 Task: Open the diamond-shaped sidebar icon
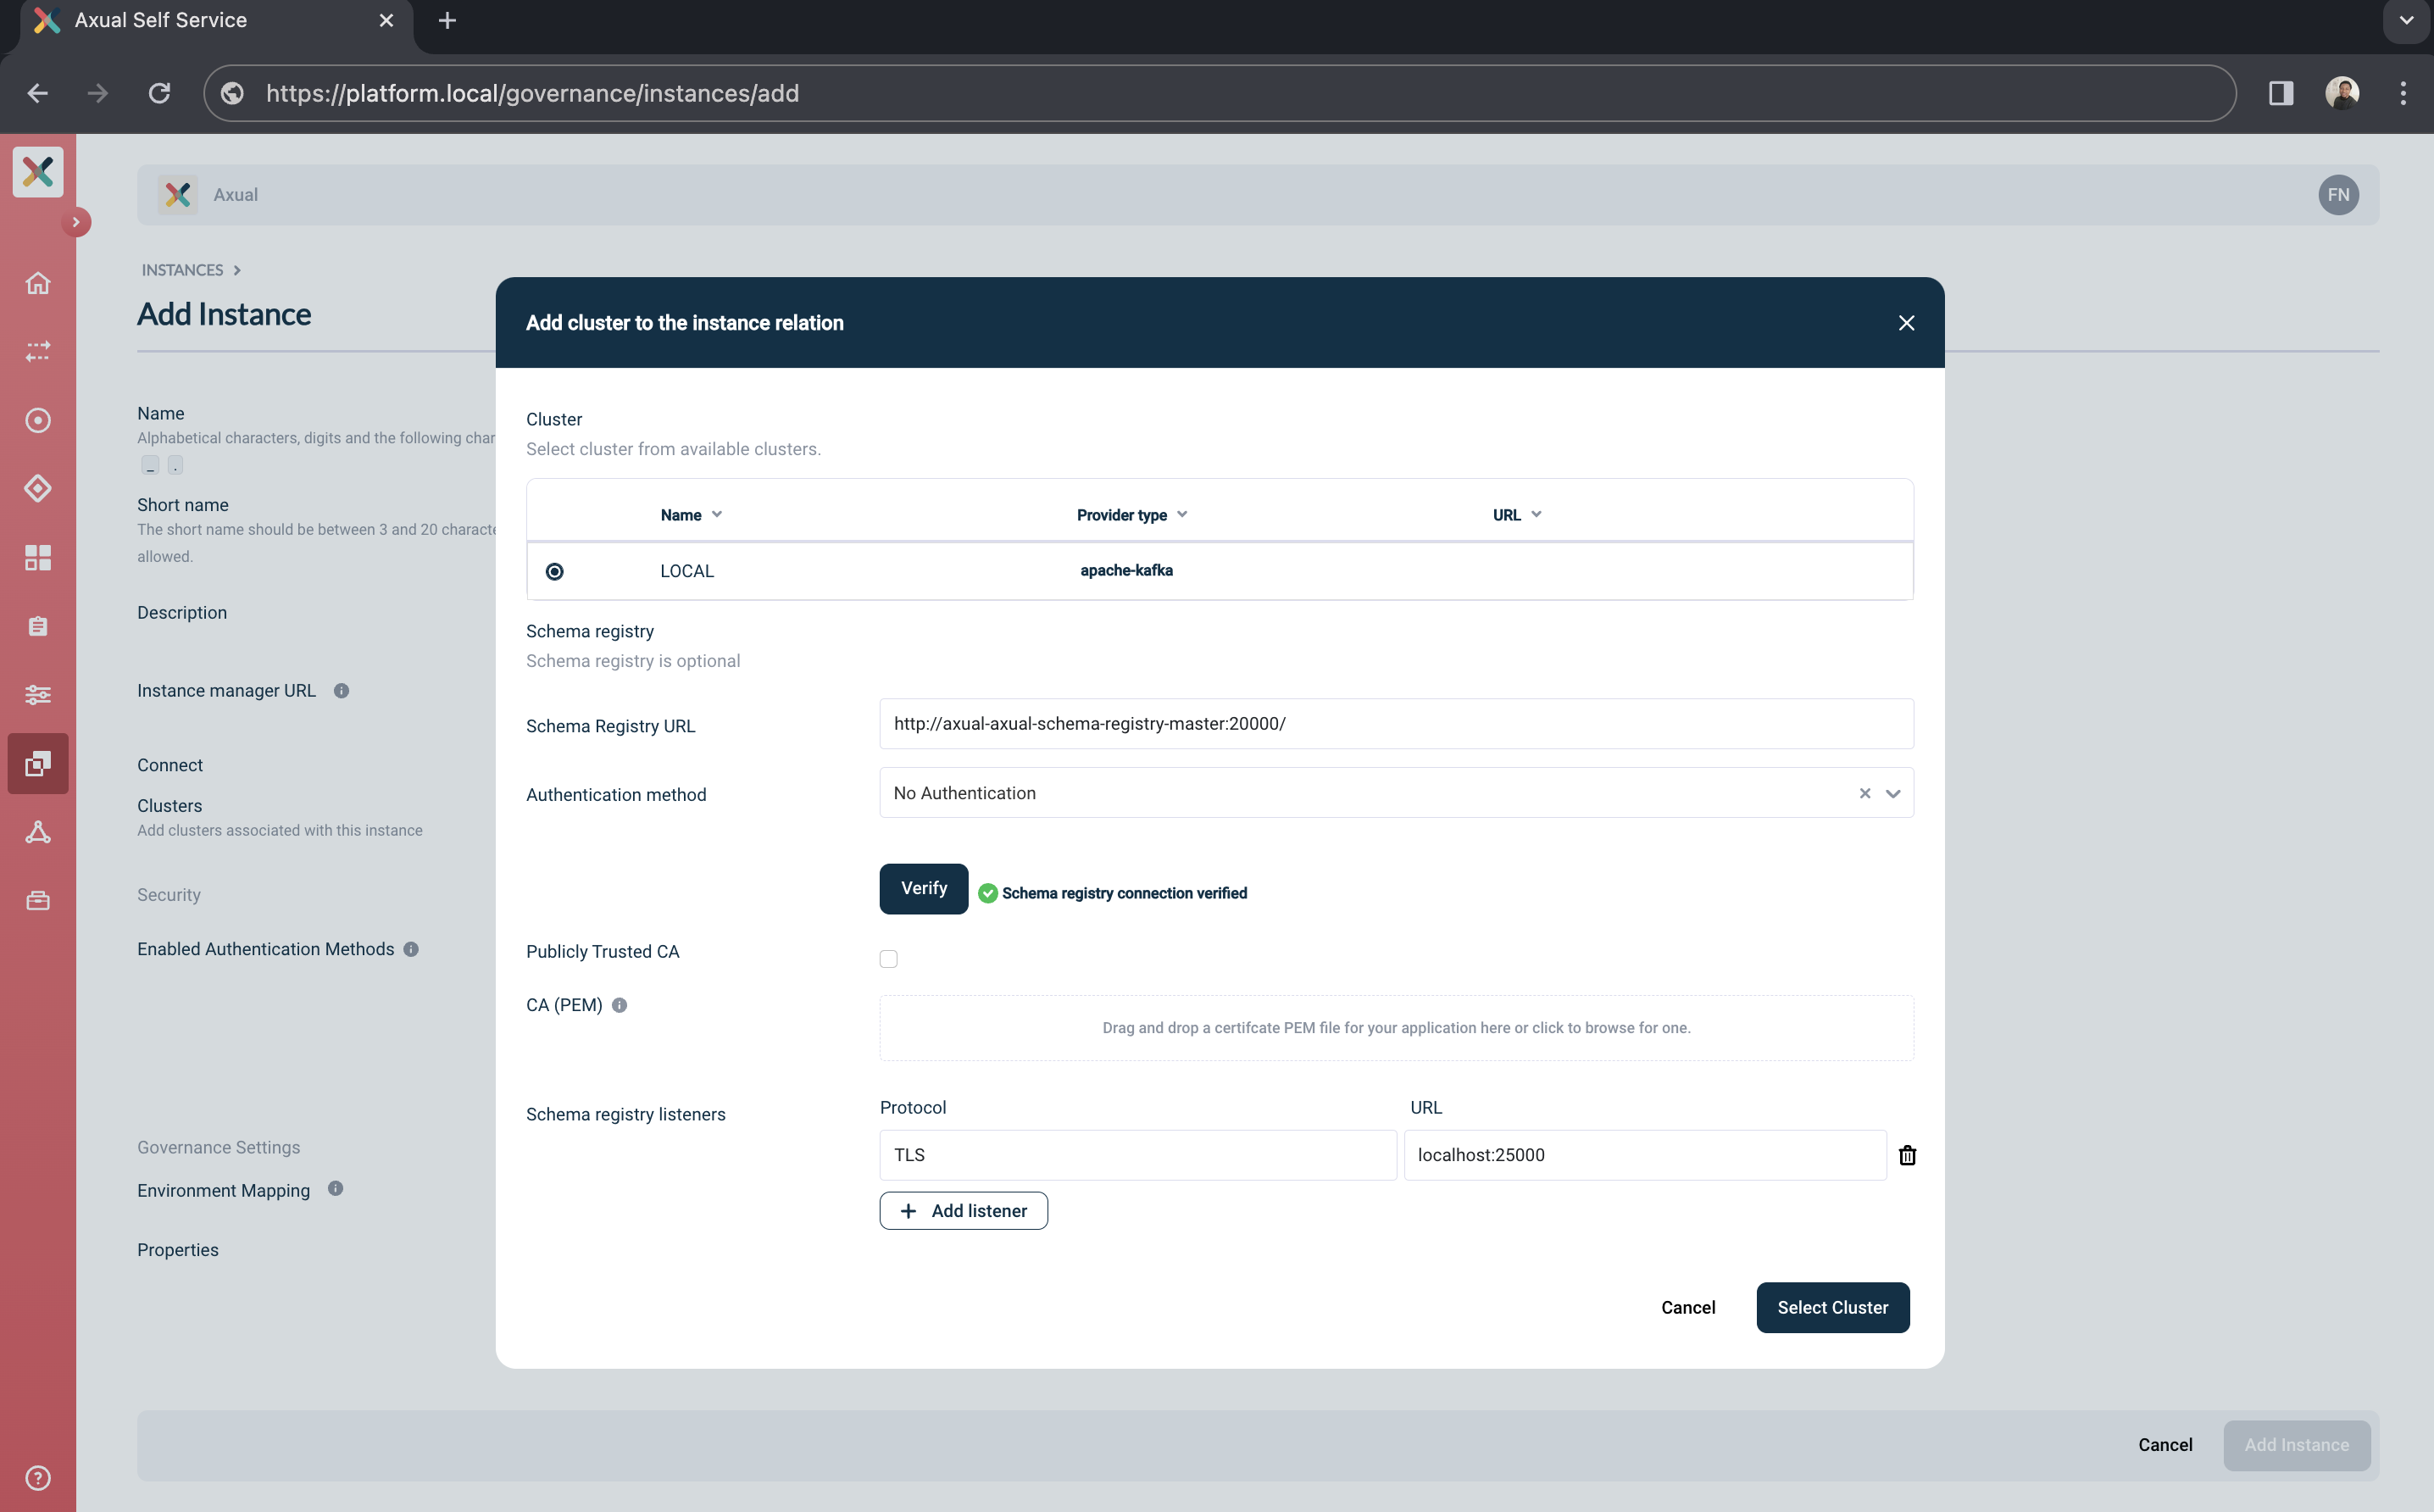tap(38, 488)
